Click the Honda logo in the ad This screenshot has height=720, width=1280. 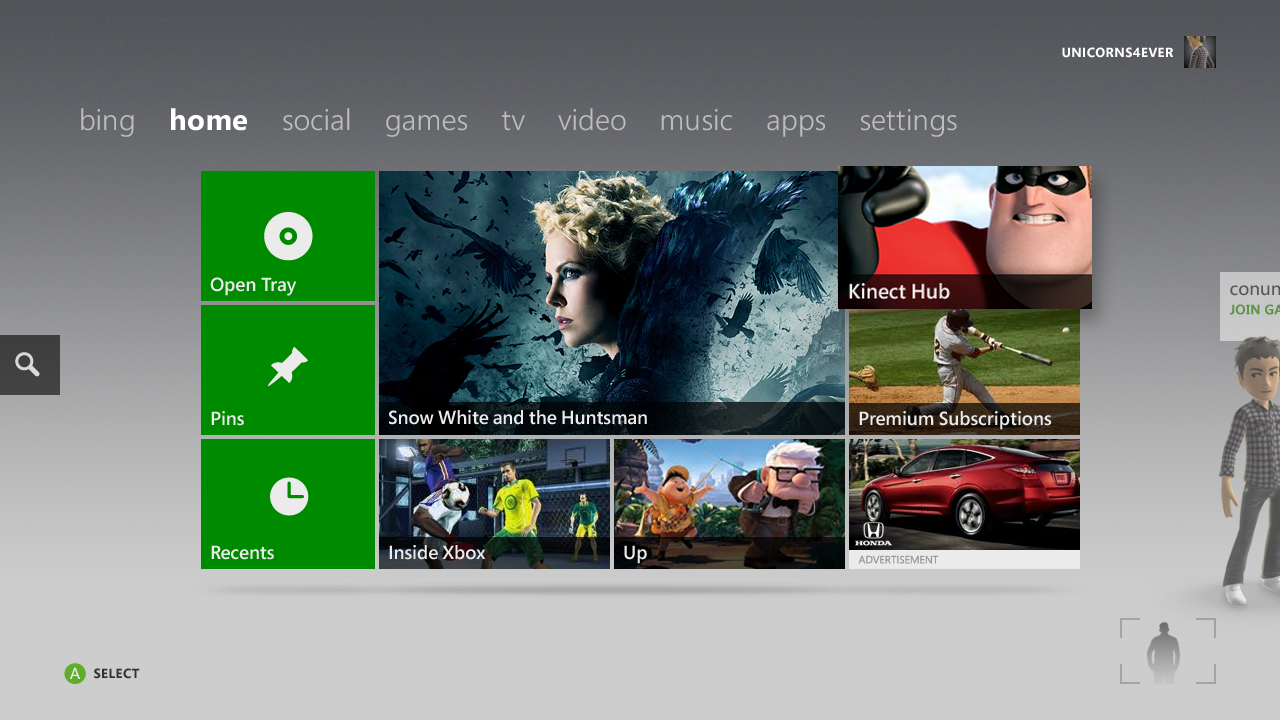coord(873,535)
